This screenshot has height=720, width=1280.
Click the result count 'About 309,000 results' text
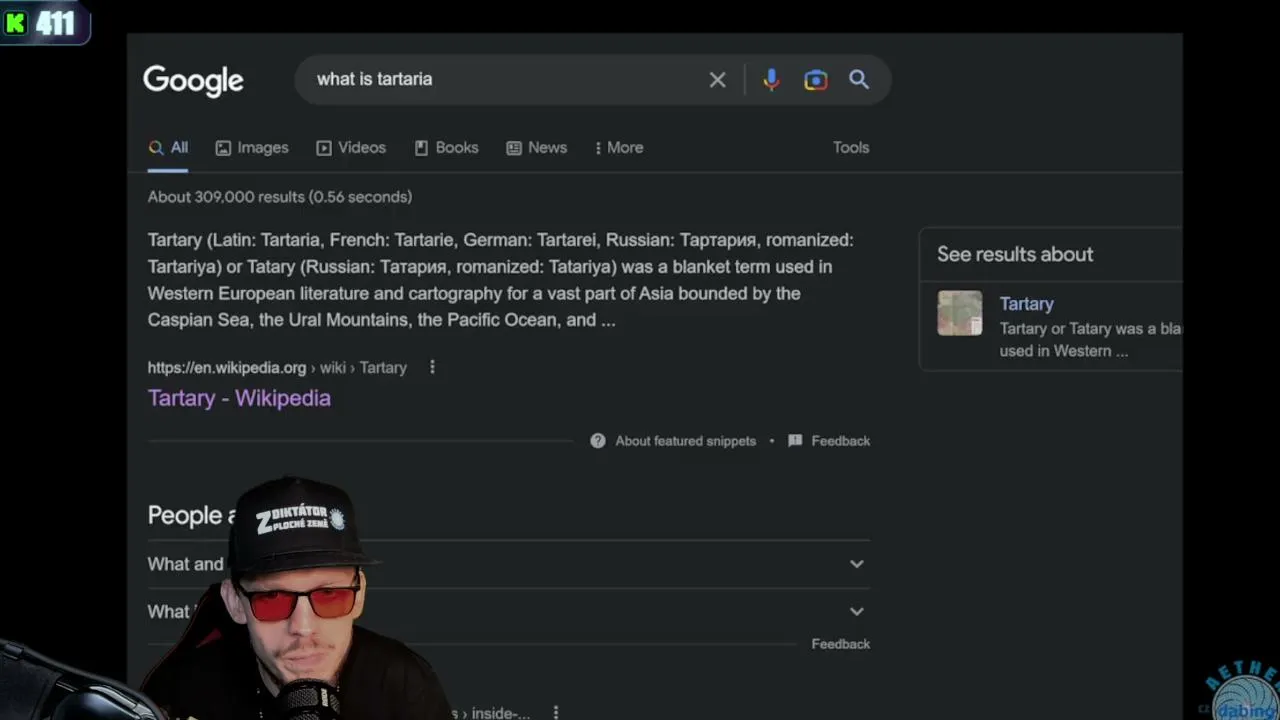pos(280,197)
